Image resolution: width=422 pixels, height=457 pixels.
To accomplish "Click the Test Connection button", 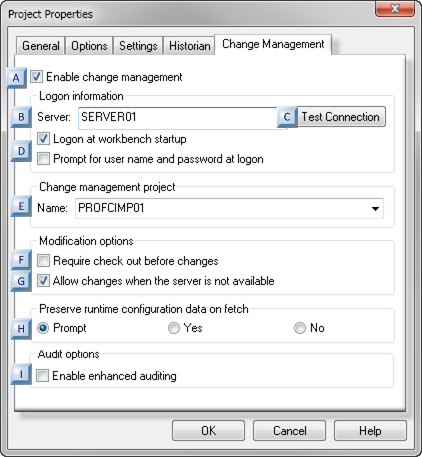I will click(x=341, y=117).
